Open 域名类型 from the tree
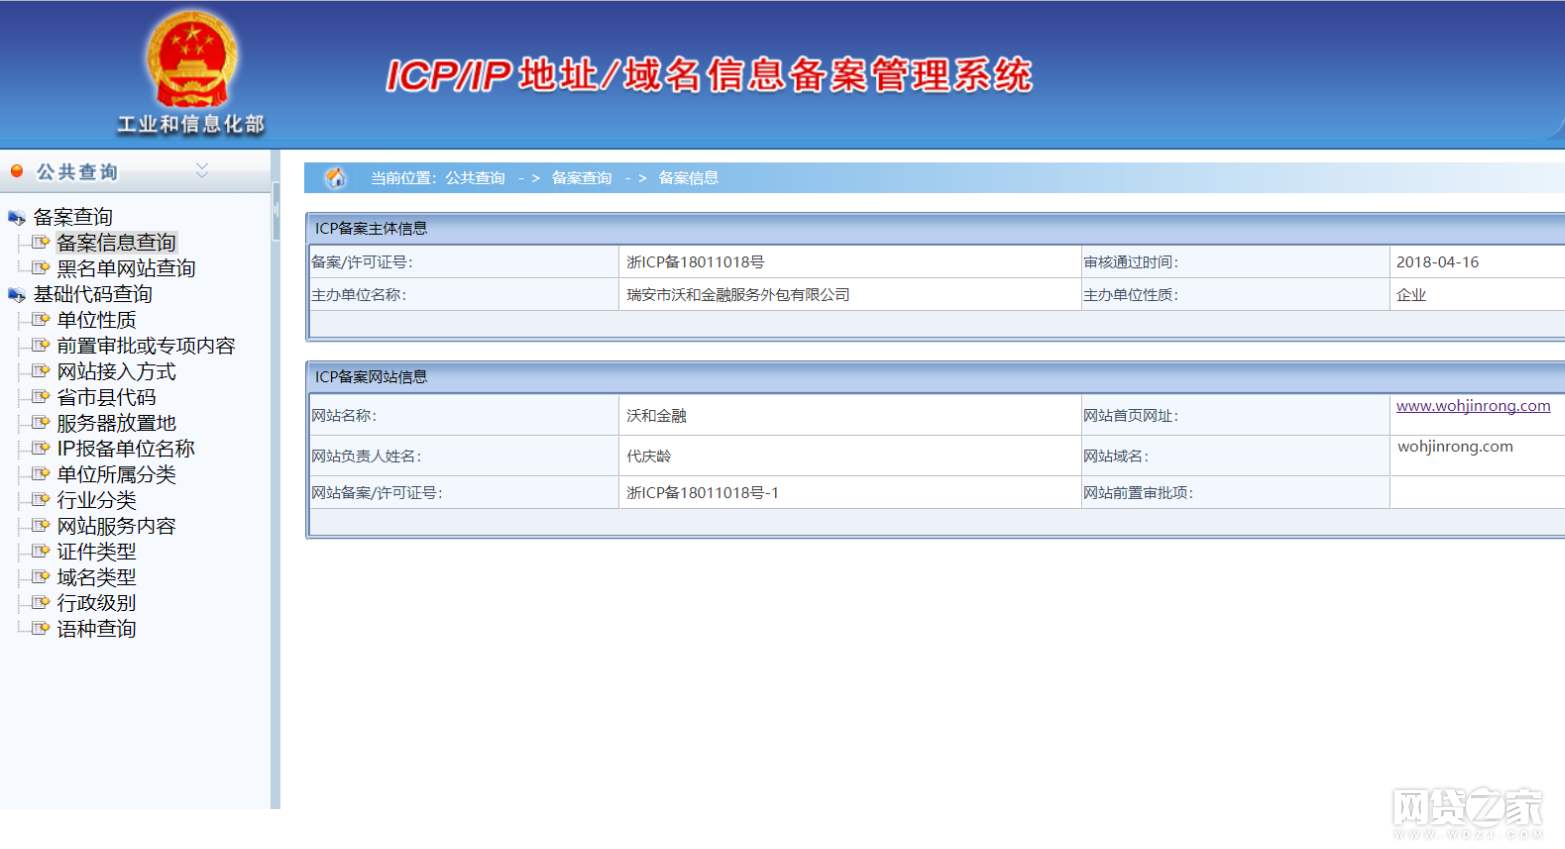Screen dimensions: 1565x849 [96, 577]
